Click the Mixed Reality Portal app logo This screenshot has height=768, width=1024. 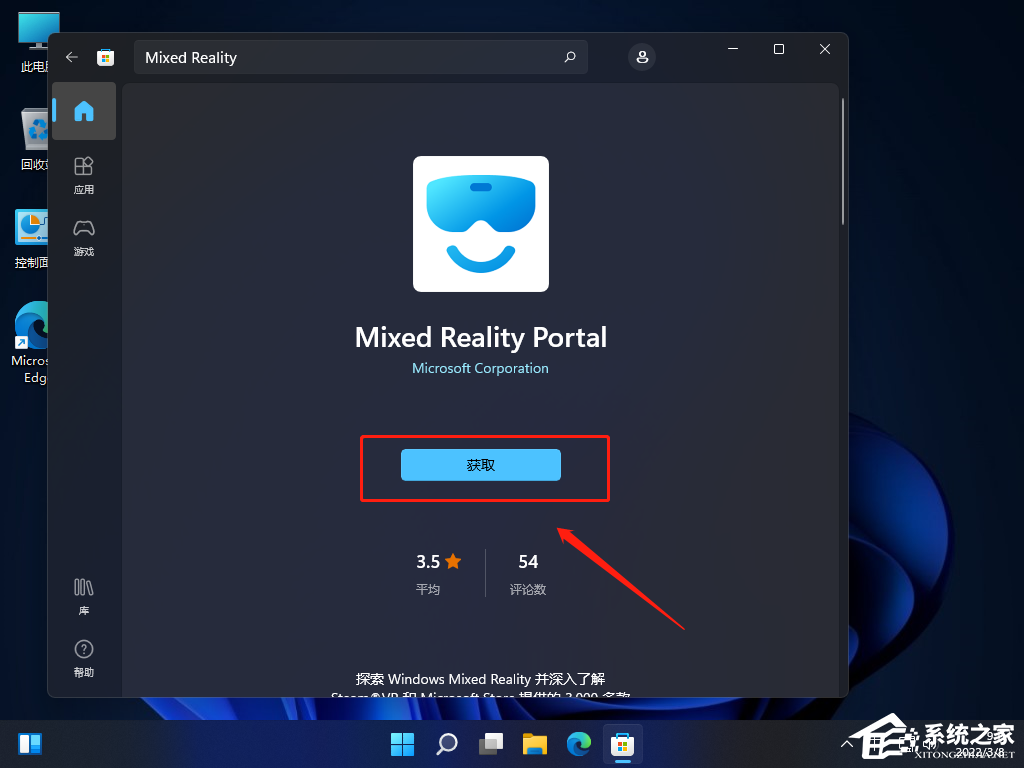click(x=481, y=224)
